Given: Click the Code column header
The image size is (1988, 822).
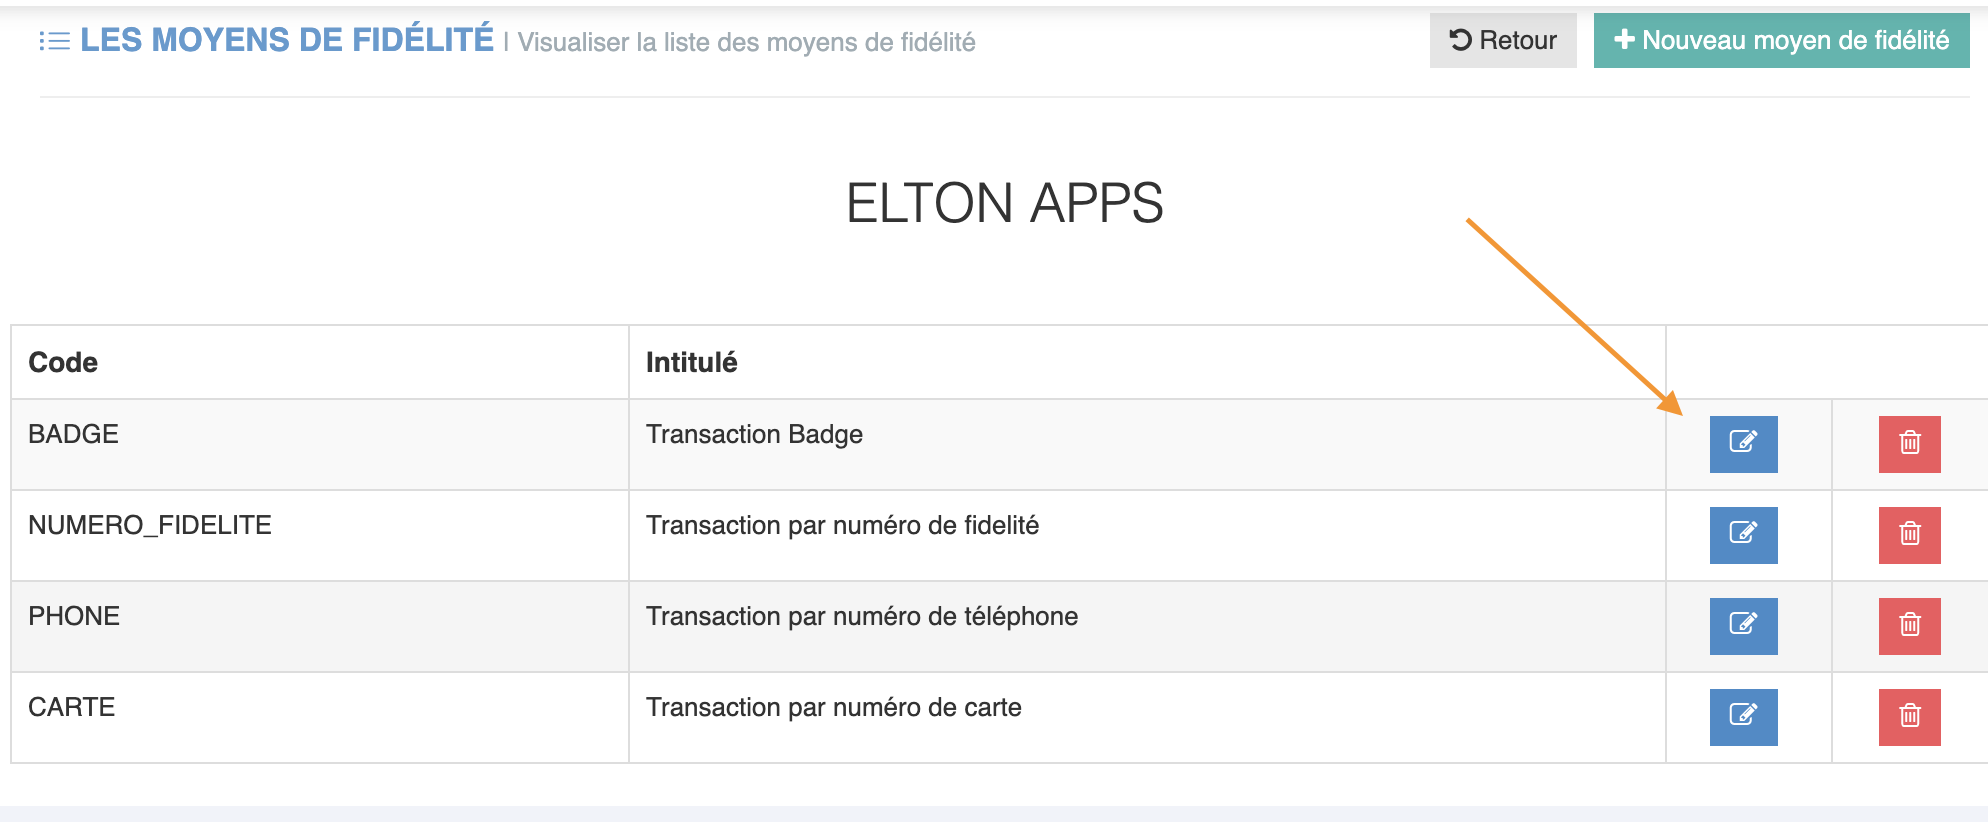Looking at the screenshot, I should [63, 362].
